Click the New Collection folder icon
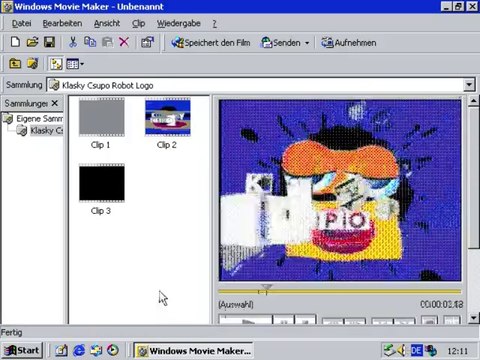This screenshot has width=480, height=360. [x=32, y=63]
